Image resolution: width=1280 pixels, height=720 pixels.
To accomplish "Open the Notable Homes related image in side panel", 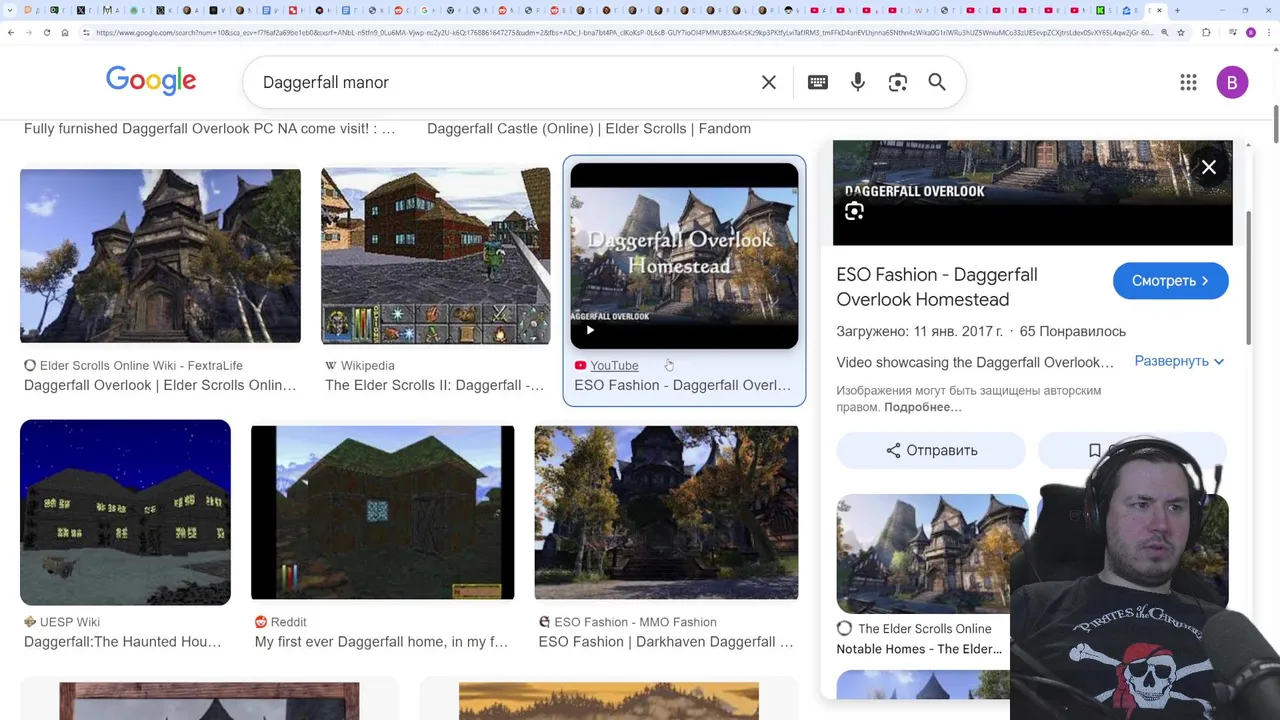I will coord(932,553).
